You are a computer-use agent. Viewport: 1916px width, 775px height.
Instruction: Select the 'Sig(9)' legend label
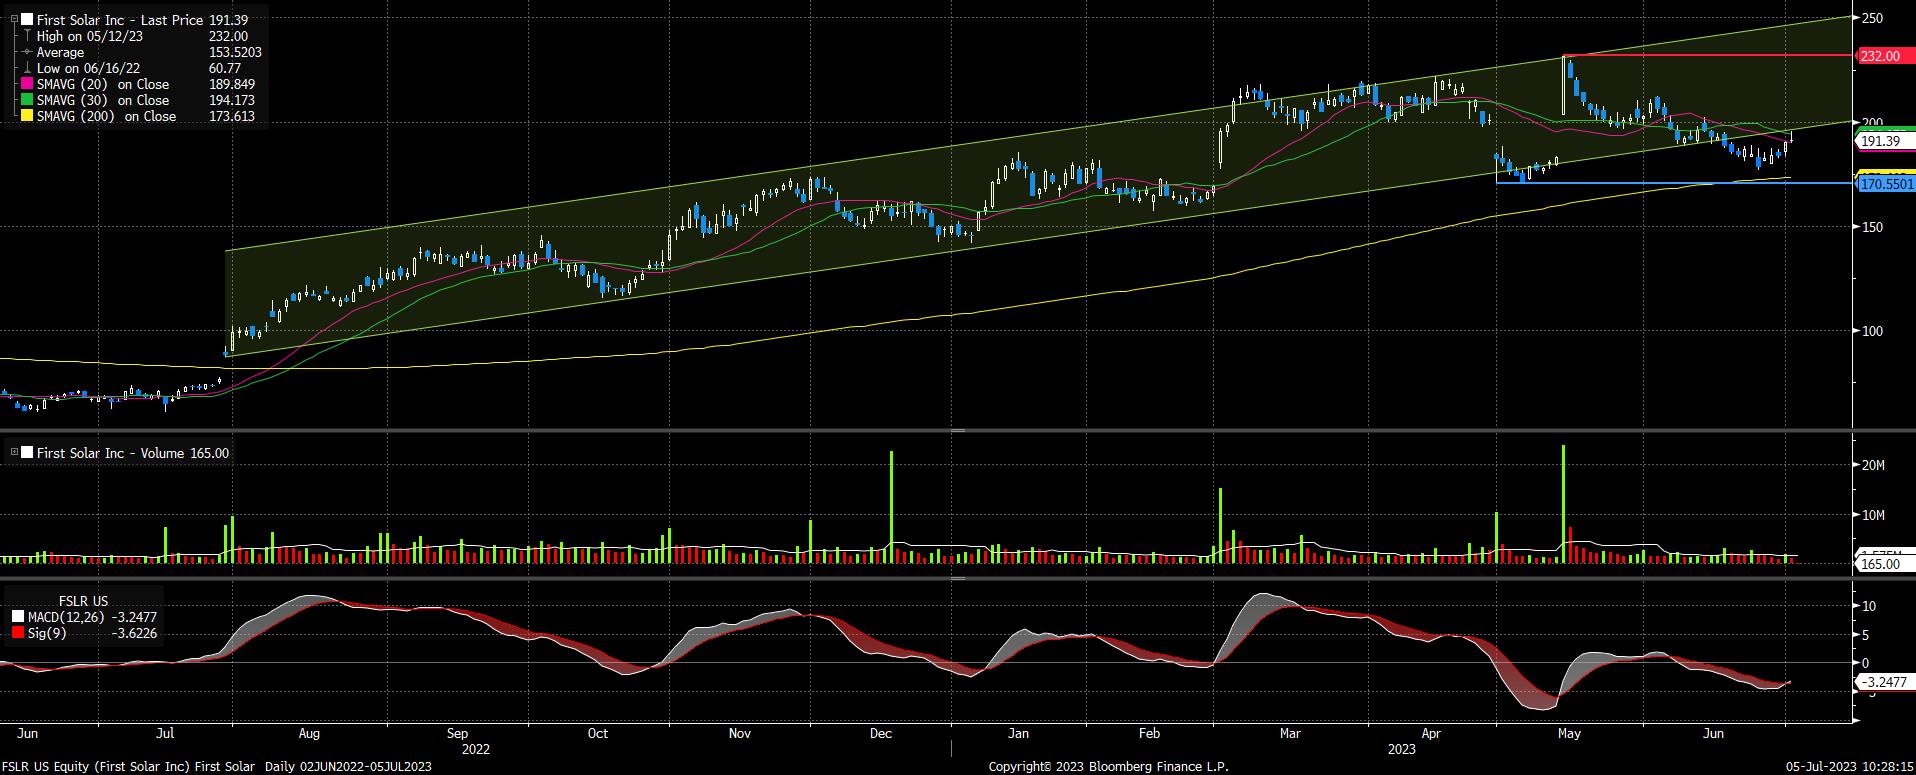[46, 633]
